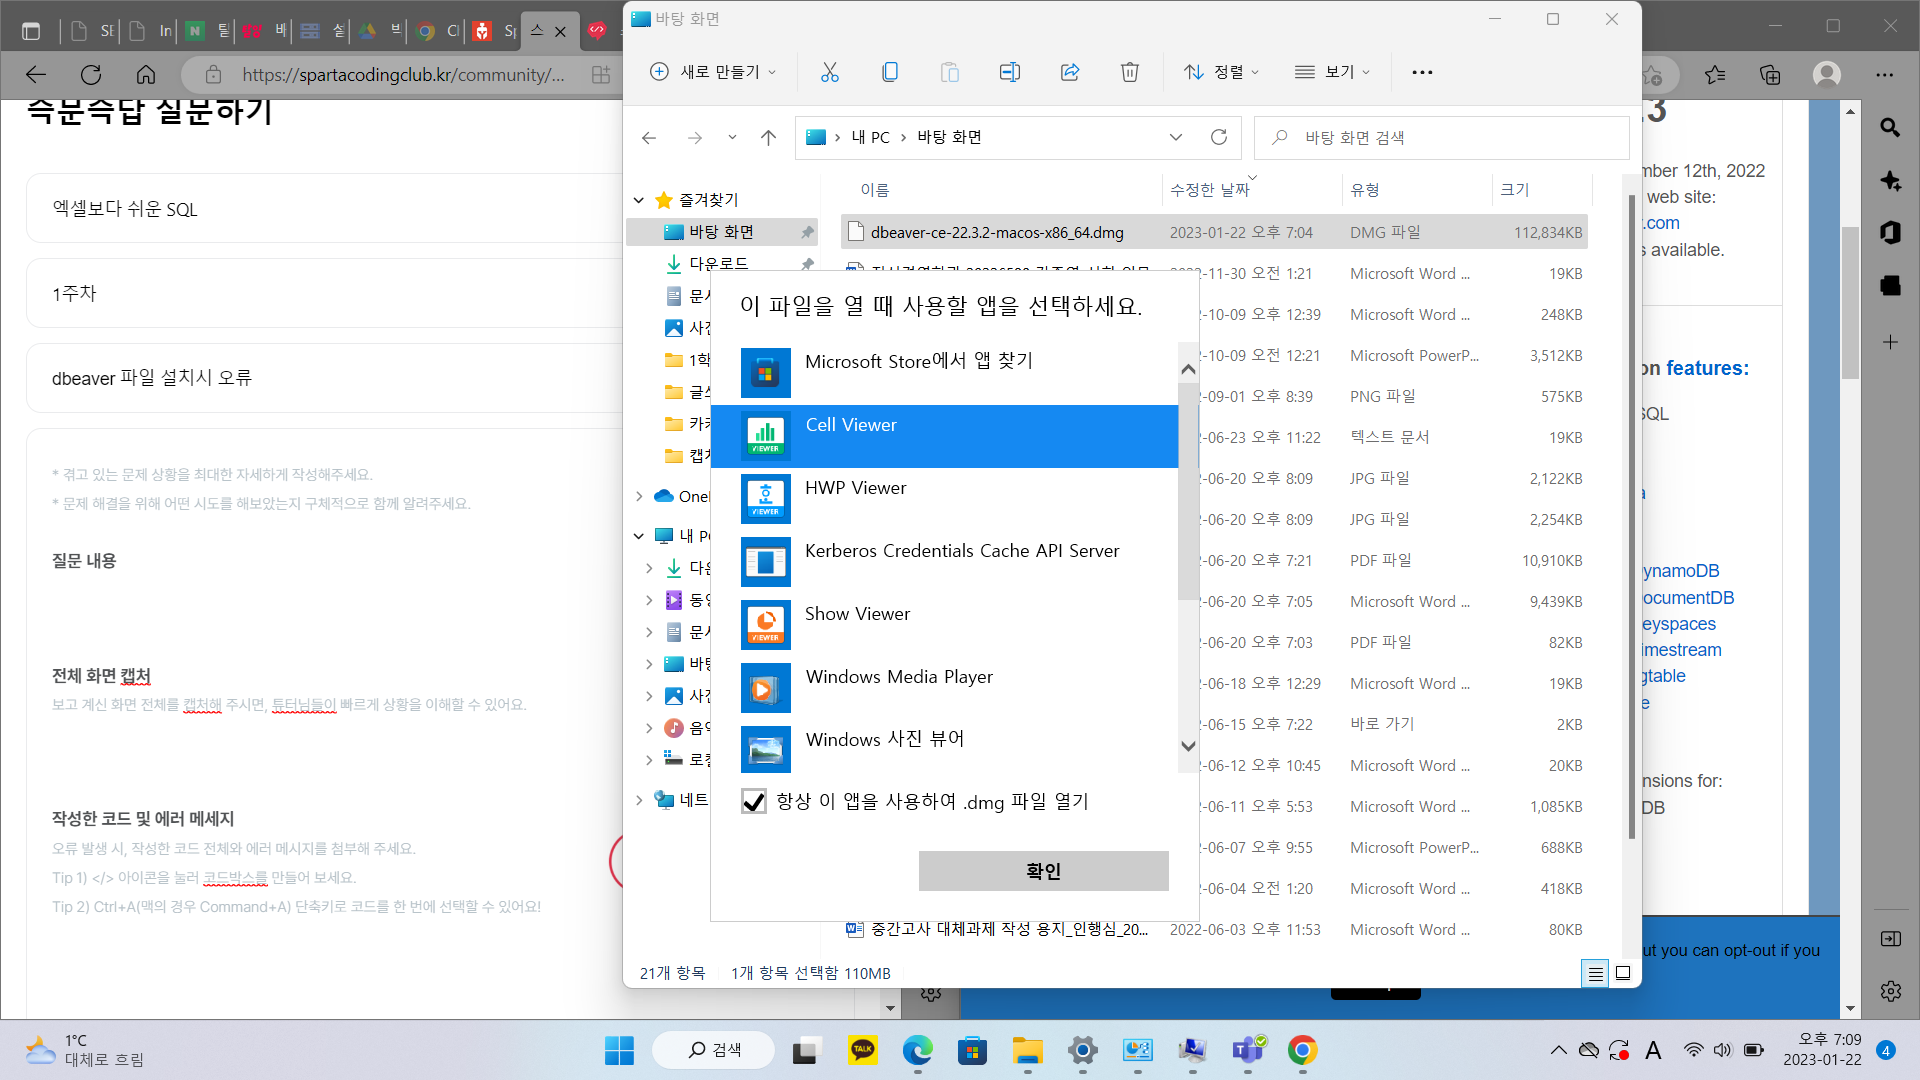This screenshot has height=1080, width=1920.
Task: Click the 바탕 화면 검색 search field
Action: (1441, 138)
